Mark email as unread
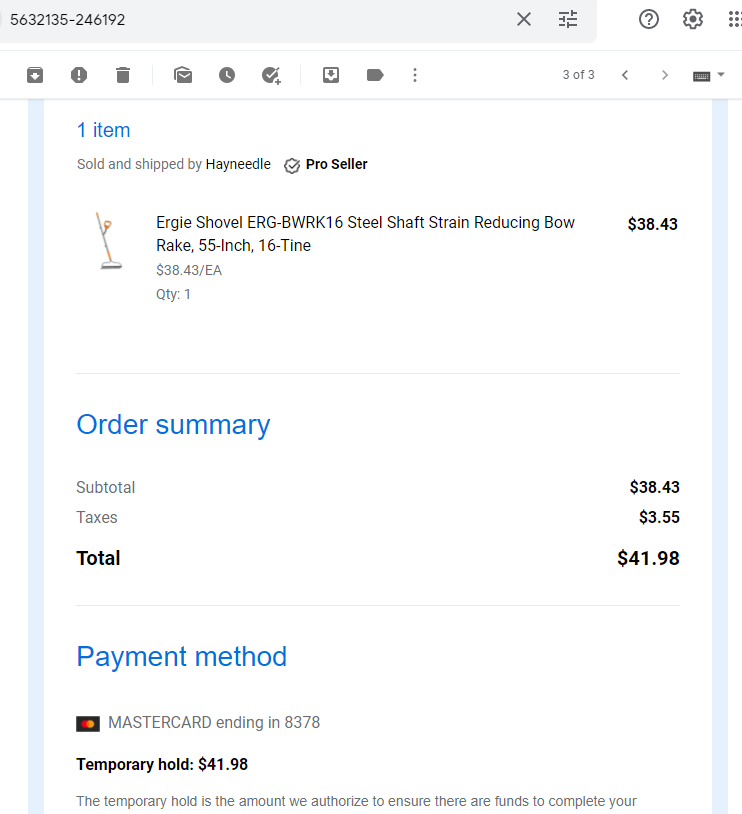Image resolution: width=742 pixels, height=814 pixels. pyautogui.click(x=183, y=75)
